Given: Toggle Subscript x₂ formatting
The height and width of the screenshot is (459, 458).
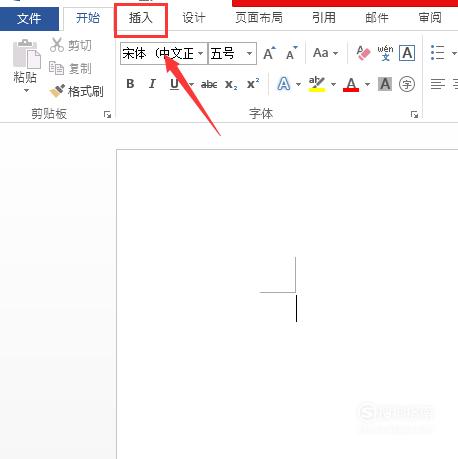Looking at the screenshot, I should (231, 84).
